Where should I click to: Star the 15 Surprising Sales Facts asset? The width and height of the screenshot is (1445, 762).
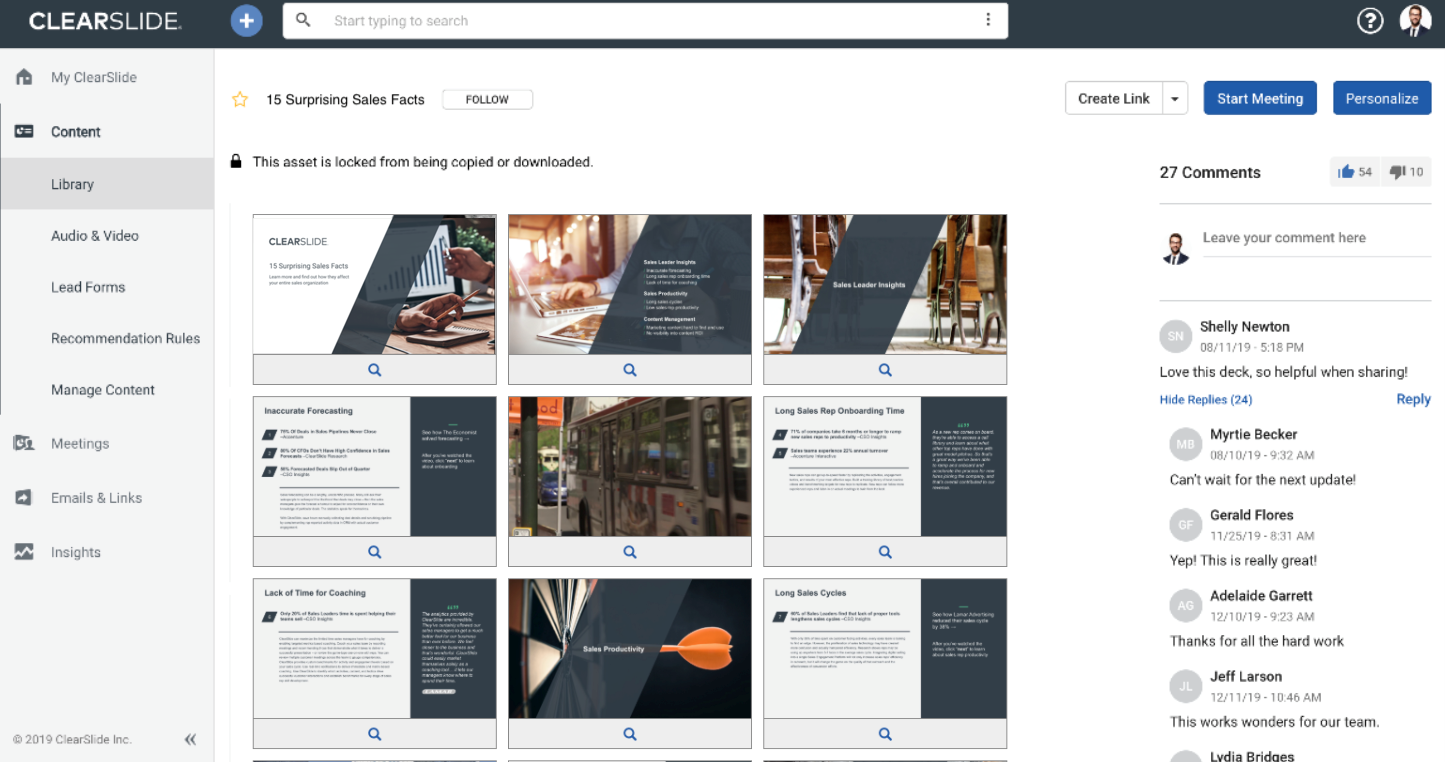(239, 99)
